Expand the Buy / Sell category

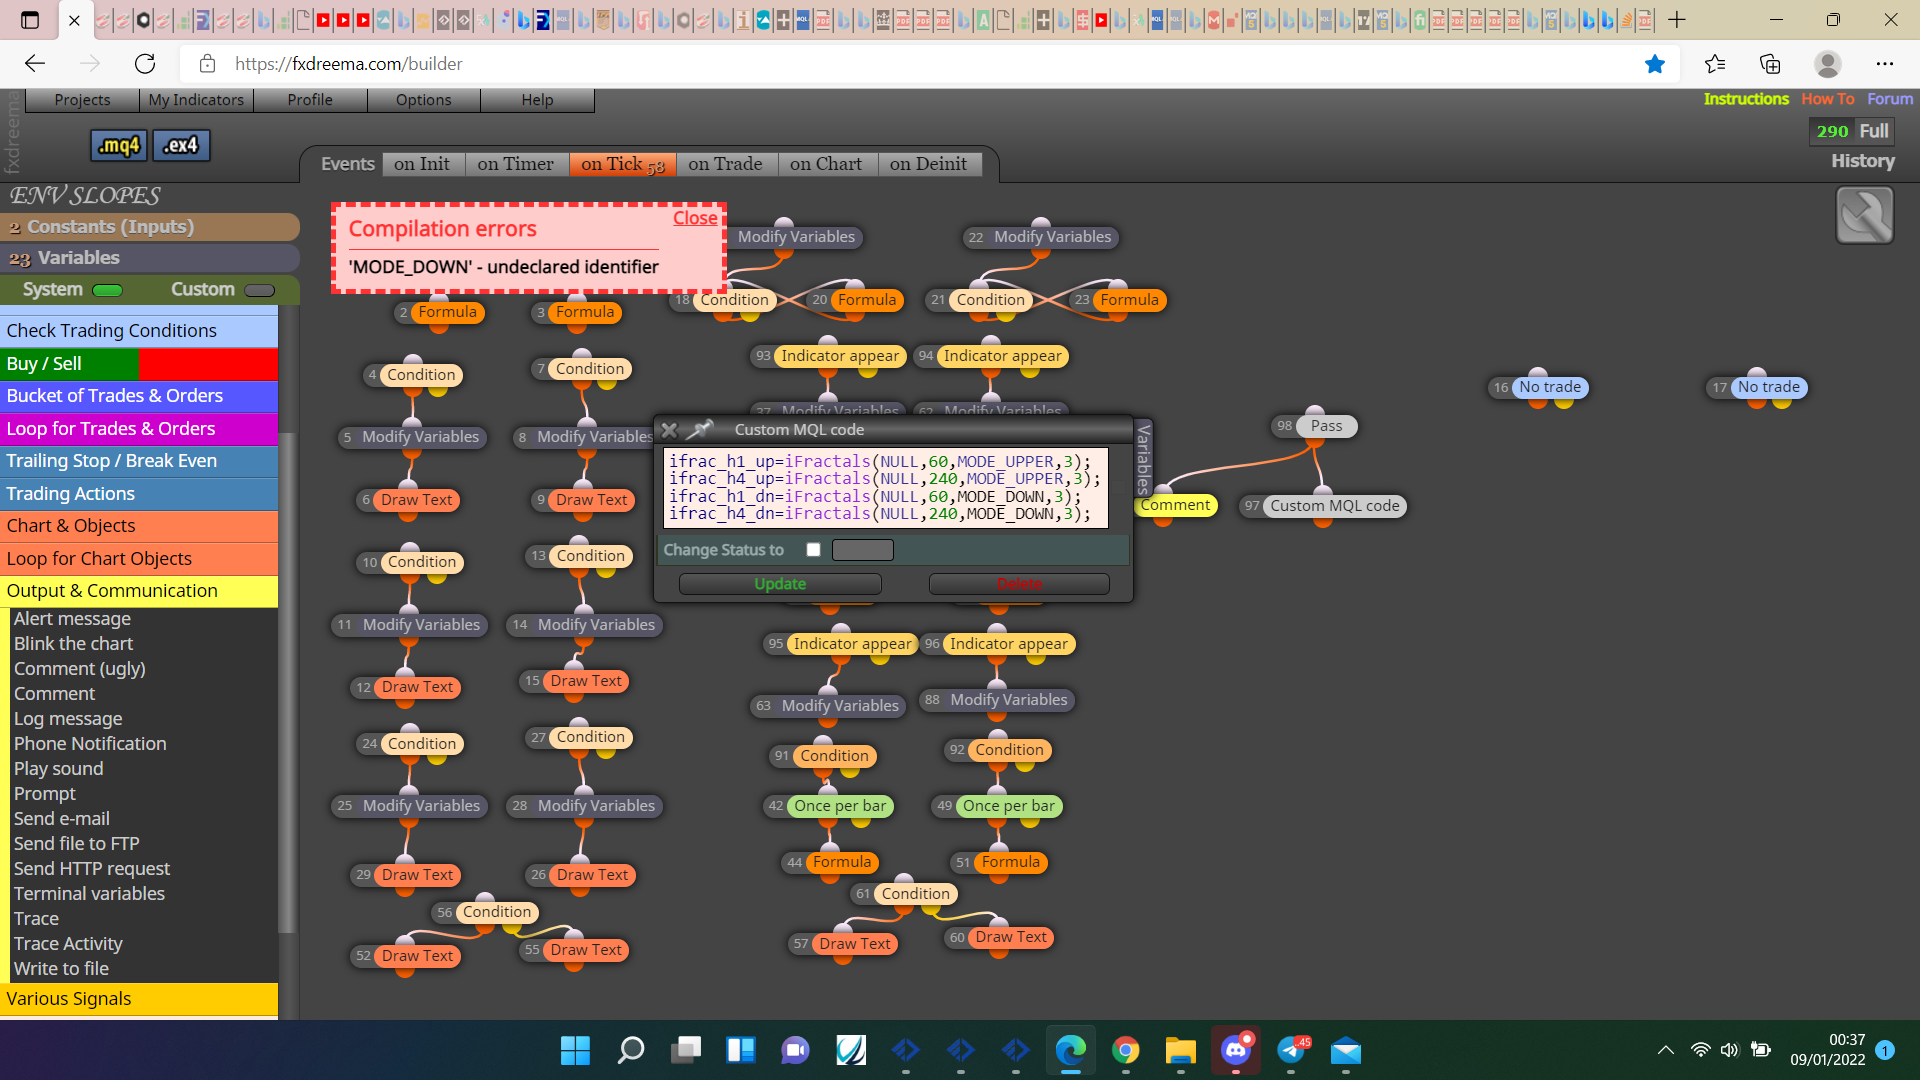tap(139, 364)
